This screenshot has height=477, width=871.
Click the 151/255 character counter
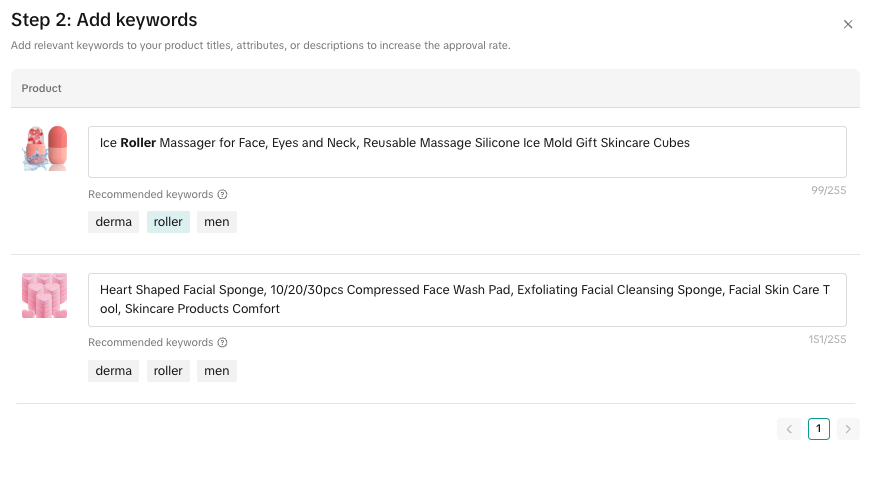click(827, 339)
